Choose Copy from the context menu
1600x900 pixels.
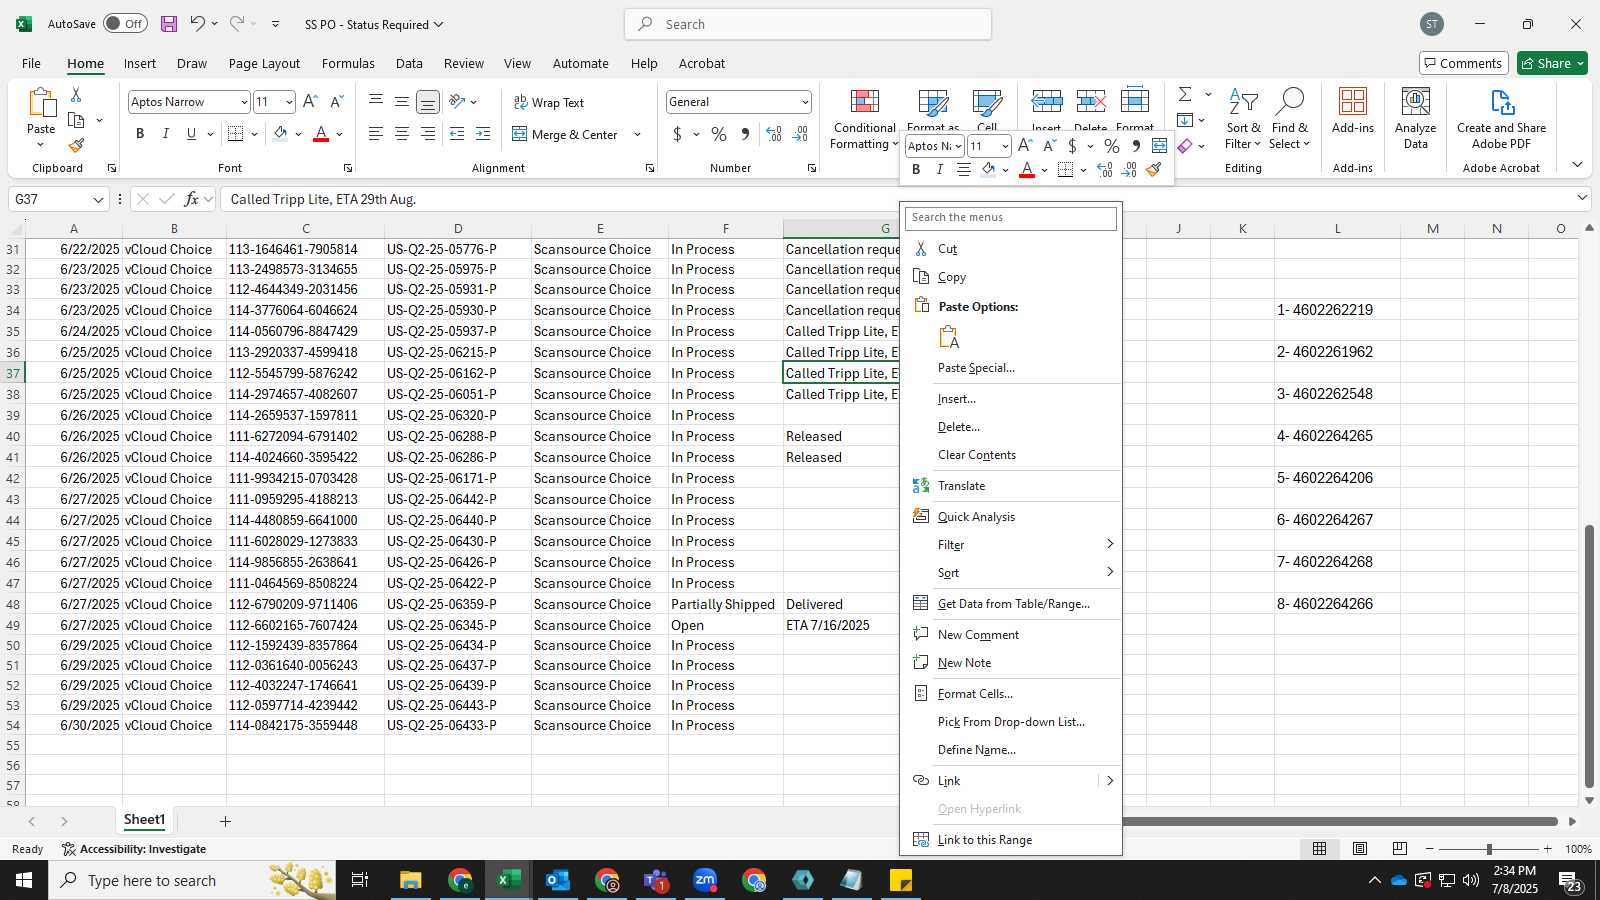(1010, 277)
